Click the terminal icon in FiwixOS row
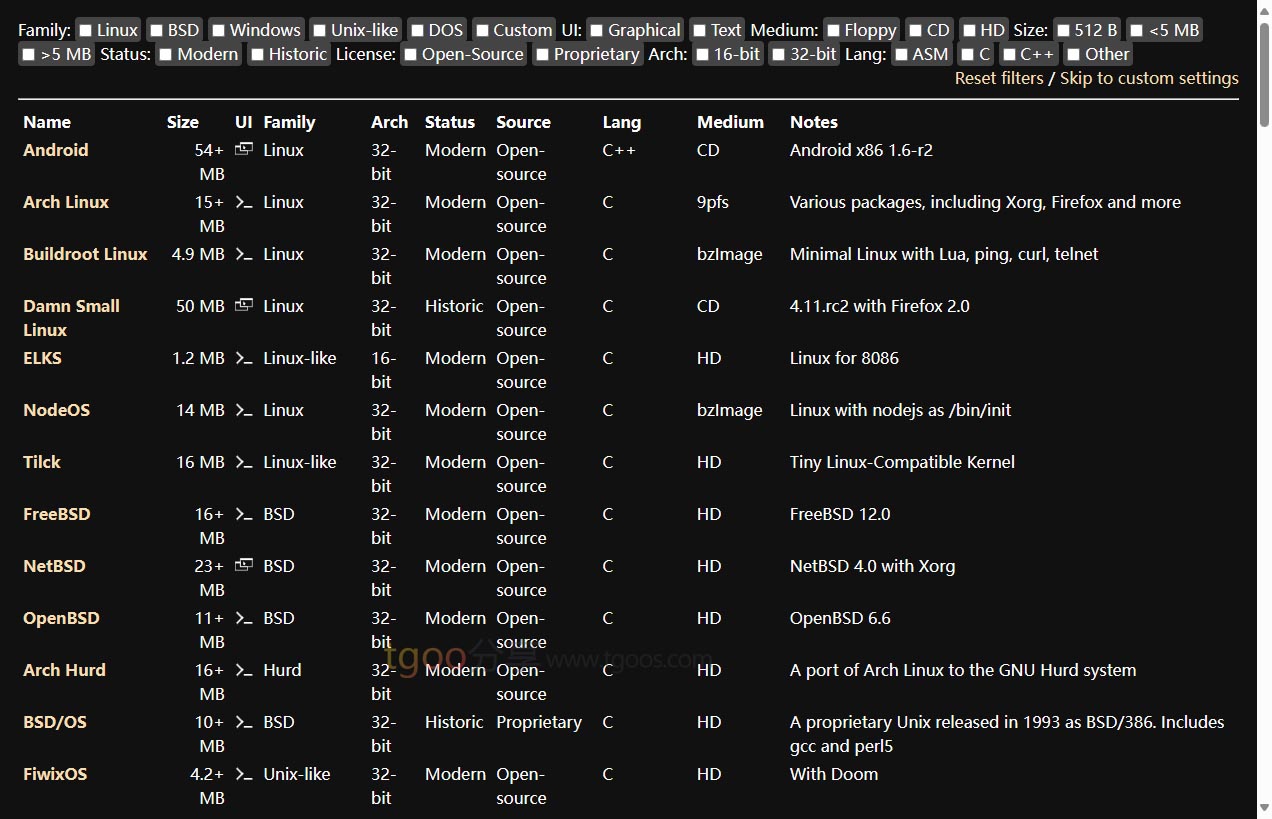 click(x=243, y=774)
